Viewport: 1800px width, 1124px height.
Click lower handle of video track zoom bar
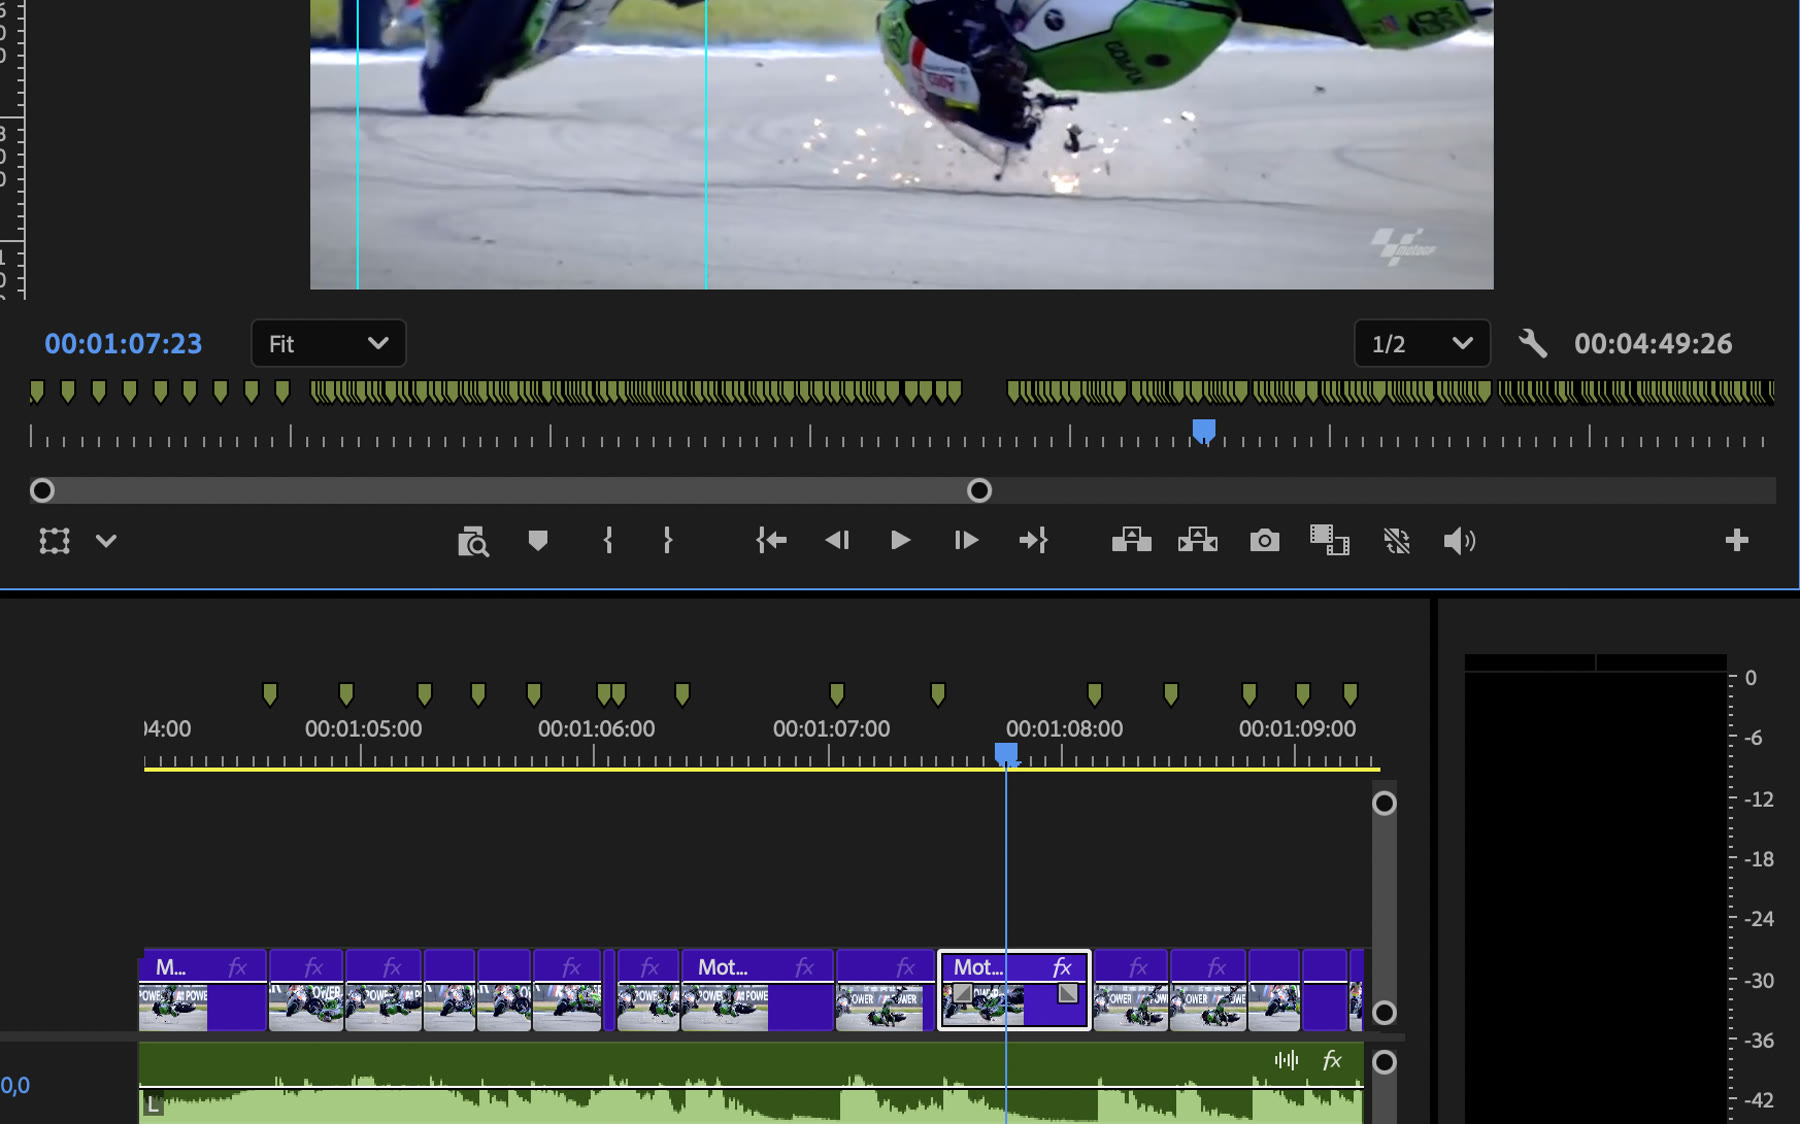1384,1012
